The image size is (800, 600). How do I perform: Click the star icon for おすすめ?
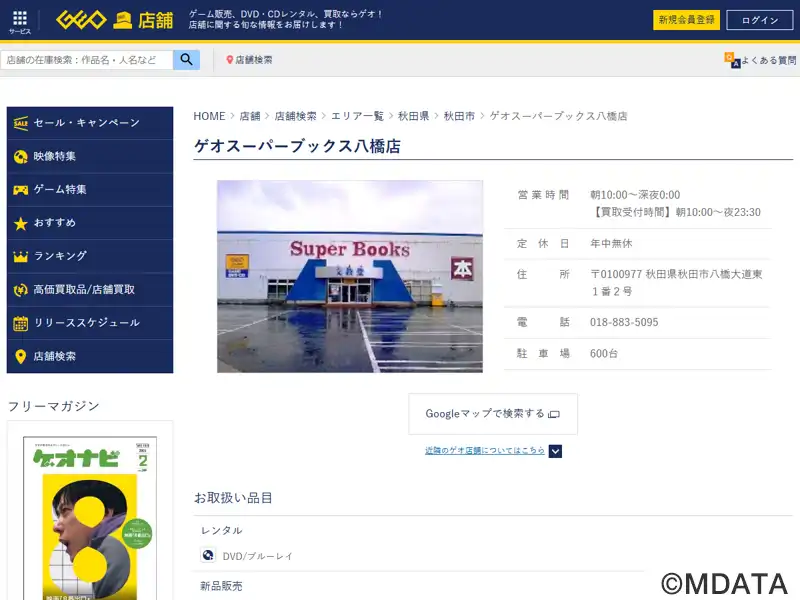click(x=20, y=223)
